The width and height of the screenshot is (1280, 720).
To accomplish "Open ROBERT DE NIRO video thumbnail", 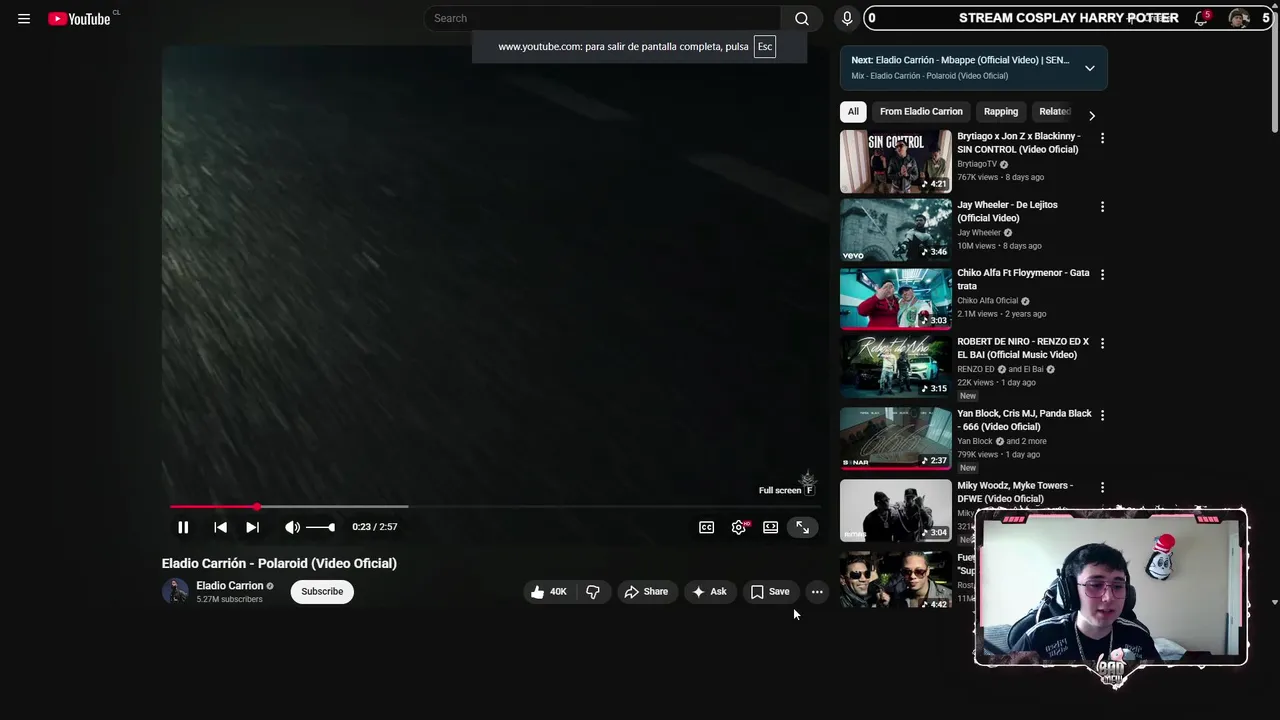I will [x=896, y=367].
